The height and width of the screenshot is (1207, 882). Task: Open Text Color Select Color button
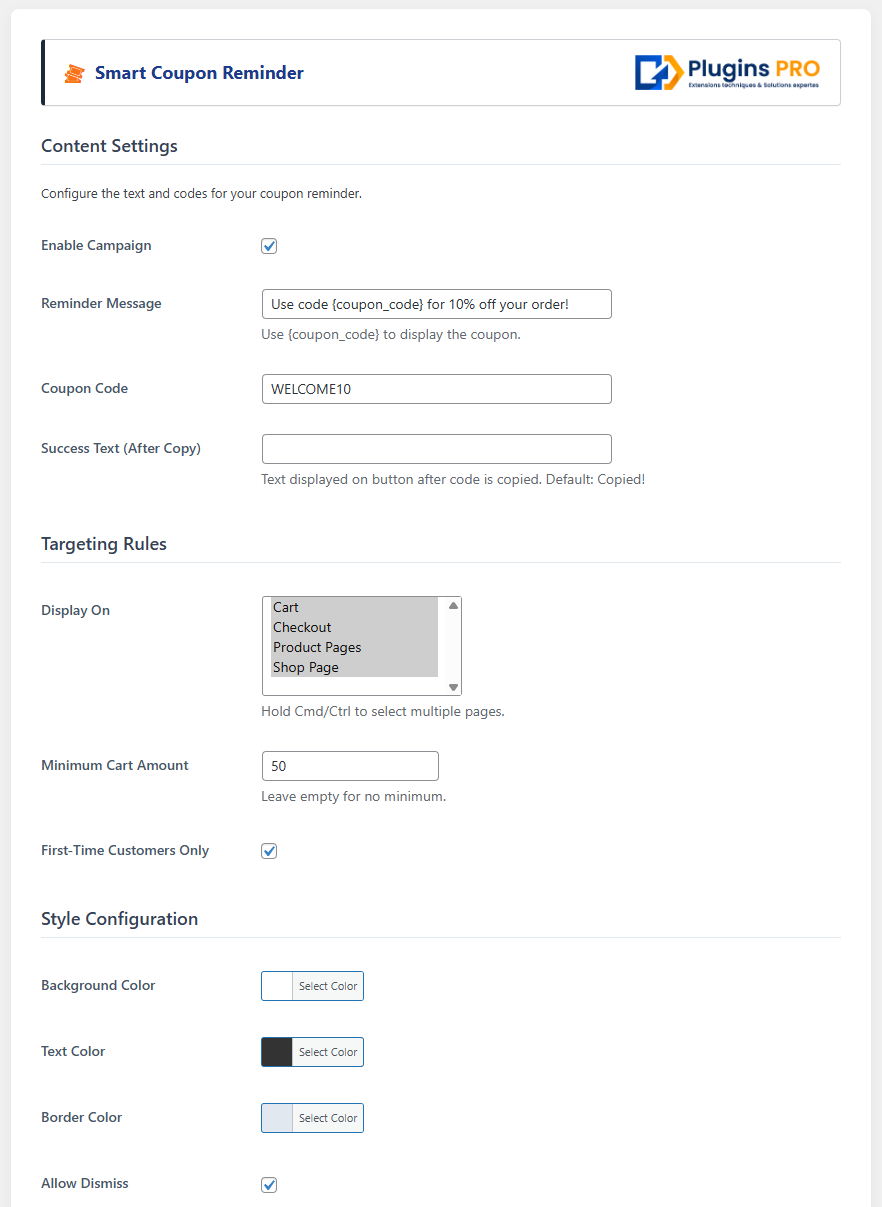(328, 1052)
